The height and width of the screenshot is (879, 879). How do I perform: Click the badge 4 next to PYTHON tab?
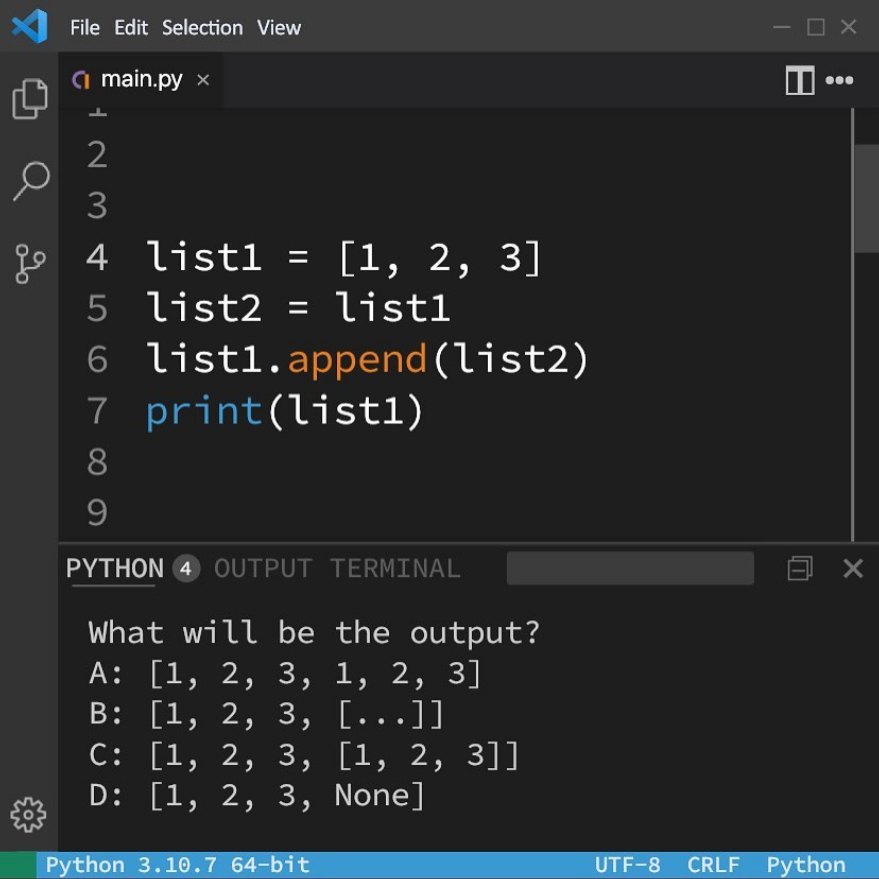tap(186, 568)
